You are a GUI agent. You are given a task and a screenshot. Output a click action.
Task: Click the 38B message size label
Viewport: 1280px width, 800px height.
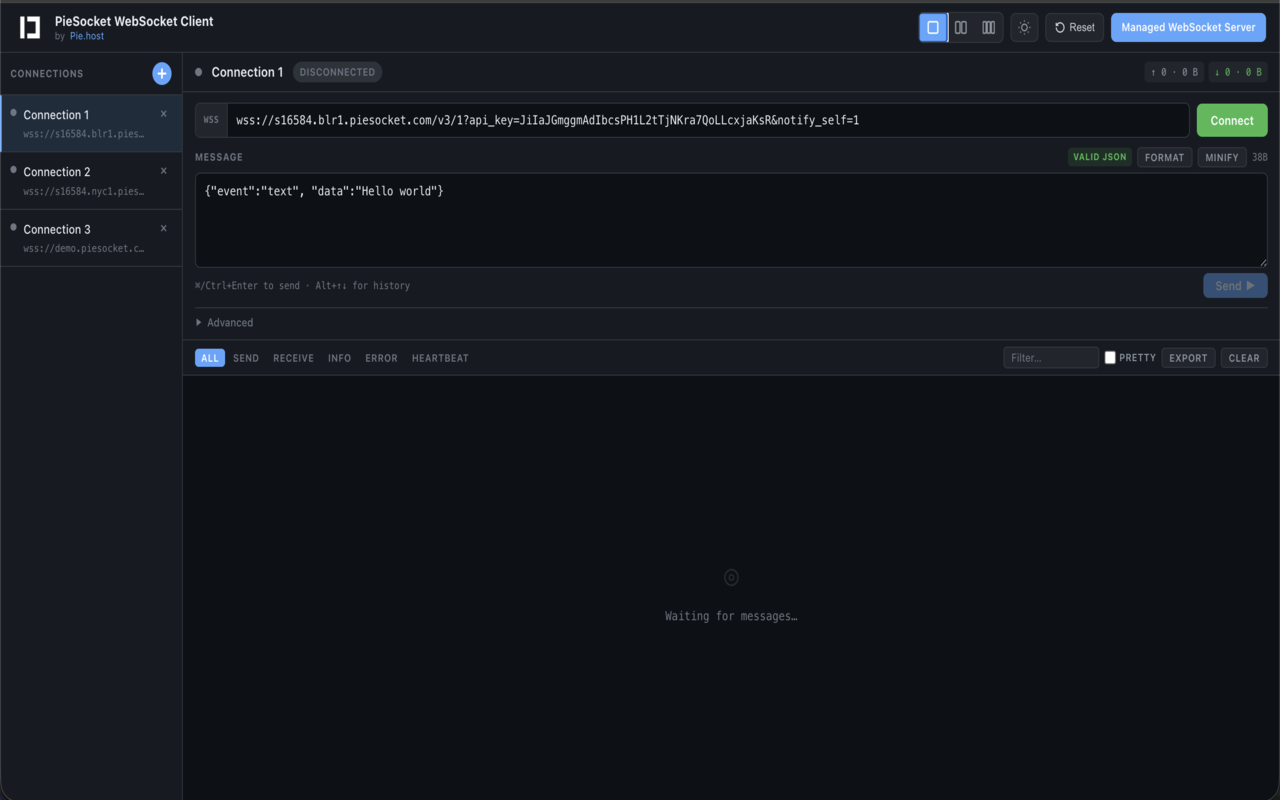[x=1260, y=157]
